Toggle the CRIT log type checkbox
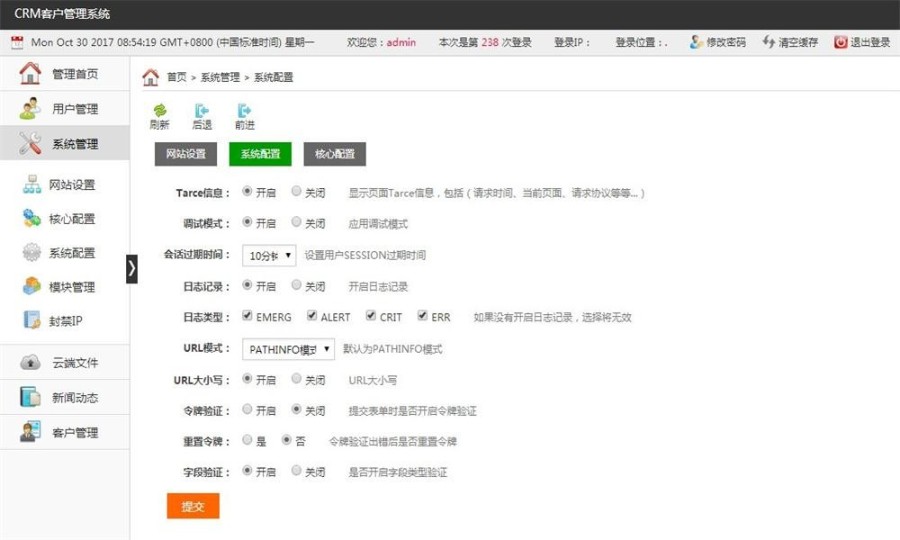The height and width of the screenshot is (540, 900). point(371,316)
